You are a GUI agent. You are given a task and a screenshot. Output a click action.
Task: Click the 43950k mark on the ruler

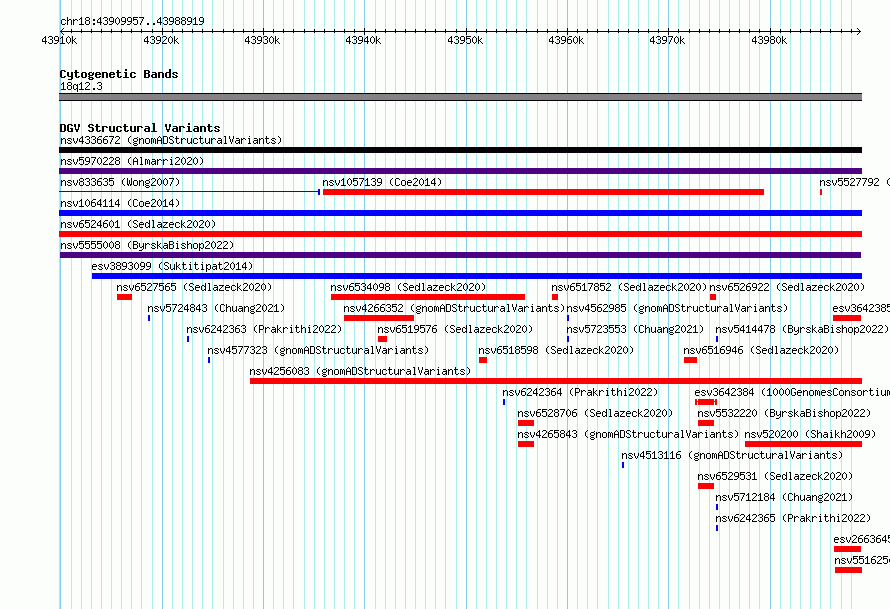[465, 40]
